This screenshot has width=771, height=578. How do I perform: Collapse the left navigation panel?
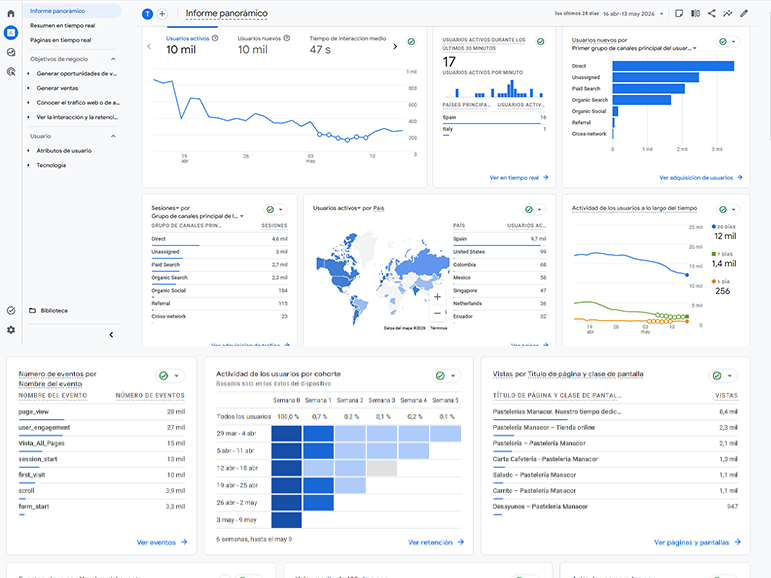click(111, 335)
